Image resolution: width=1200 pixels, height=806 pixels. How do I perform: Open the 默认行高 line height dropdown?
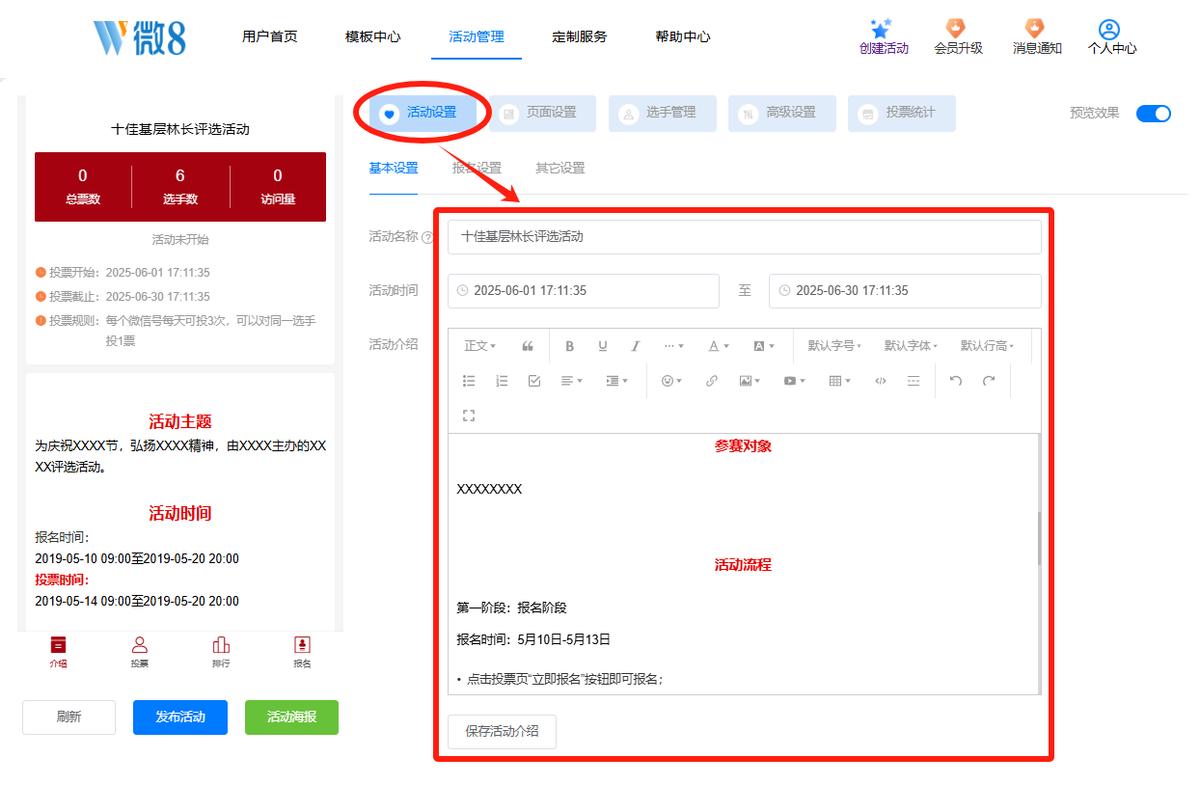point(987,346)
